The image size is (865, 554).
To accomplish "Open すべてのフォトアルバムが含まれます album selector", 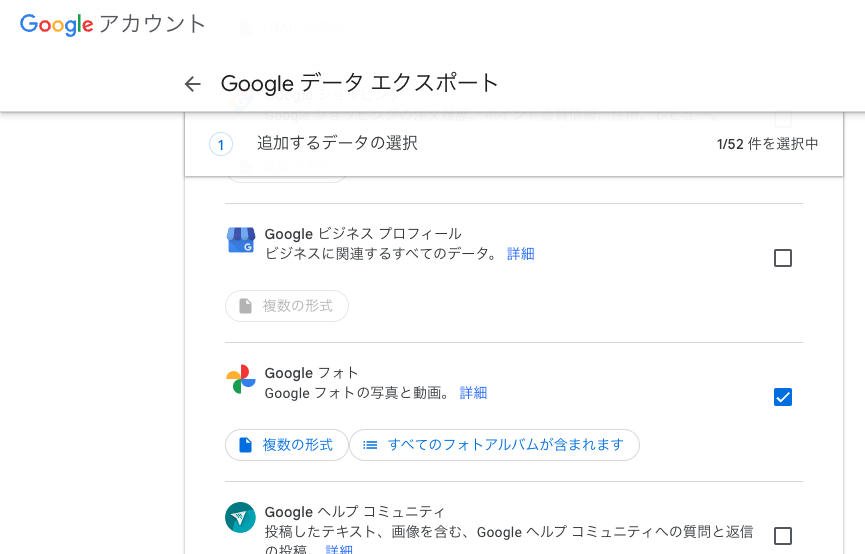I will tap(494, 445).
